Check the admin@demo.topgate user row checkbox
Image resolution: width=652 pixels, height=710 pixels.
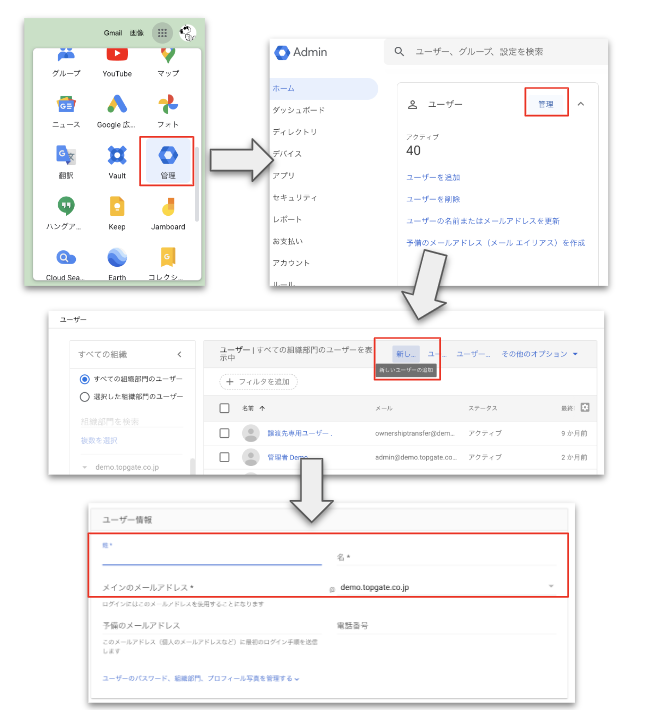coord(224,457)
